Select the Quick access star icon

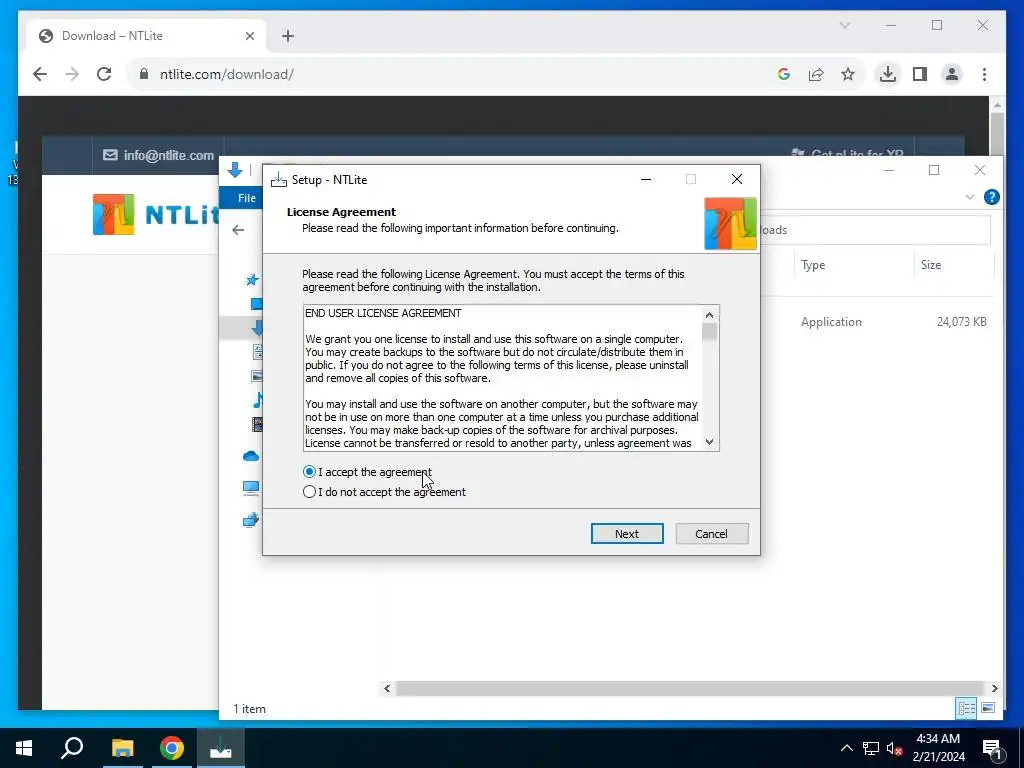click(251, 281)
